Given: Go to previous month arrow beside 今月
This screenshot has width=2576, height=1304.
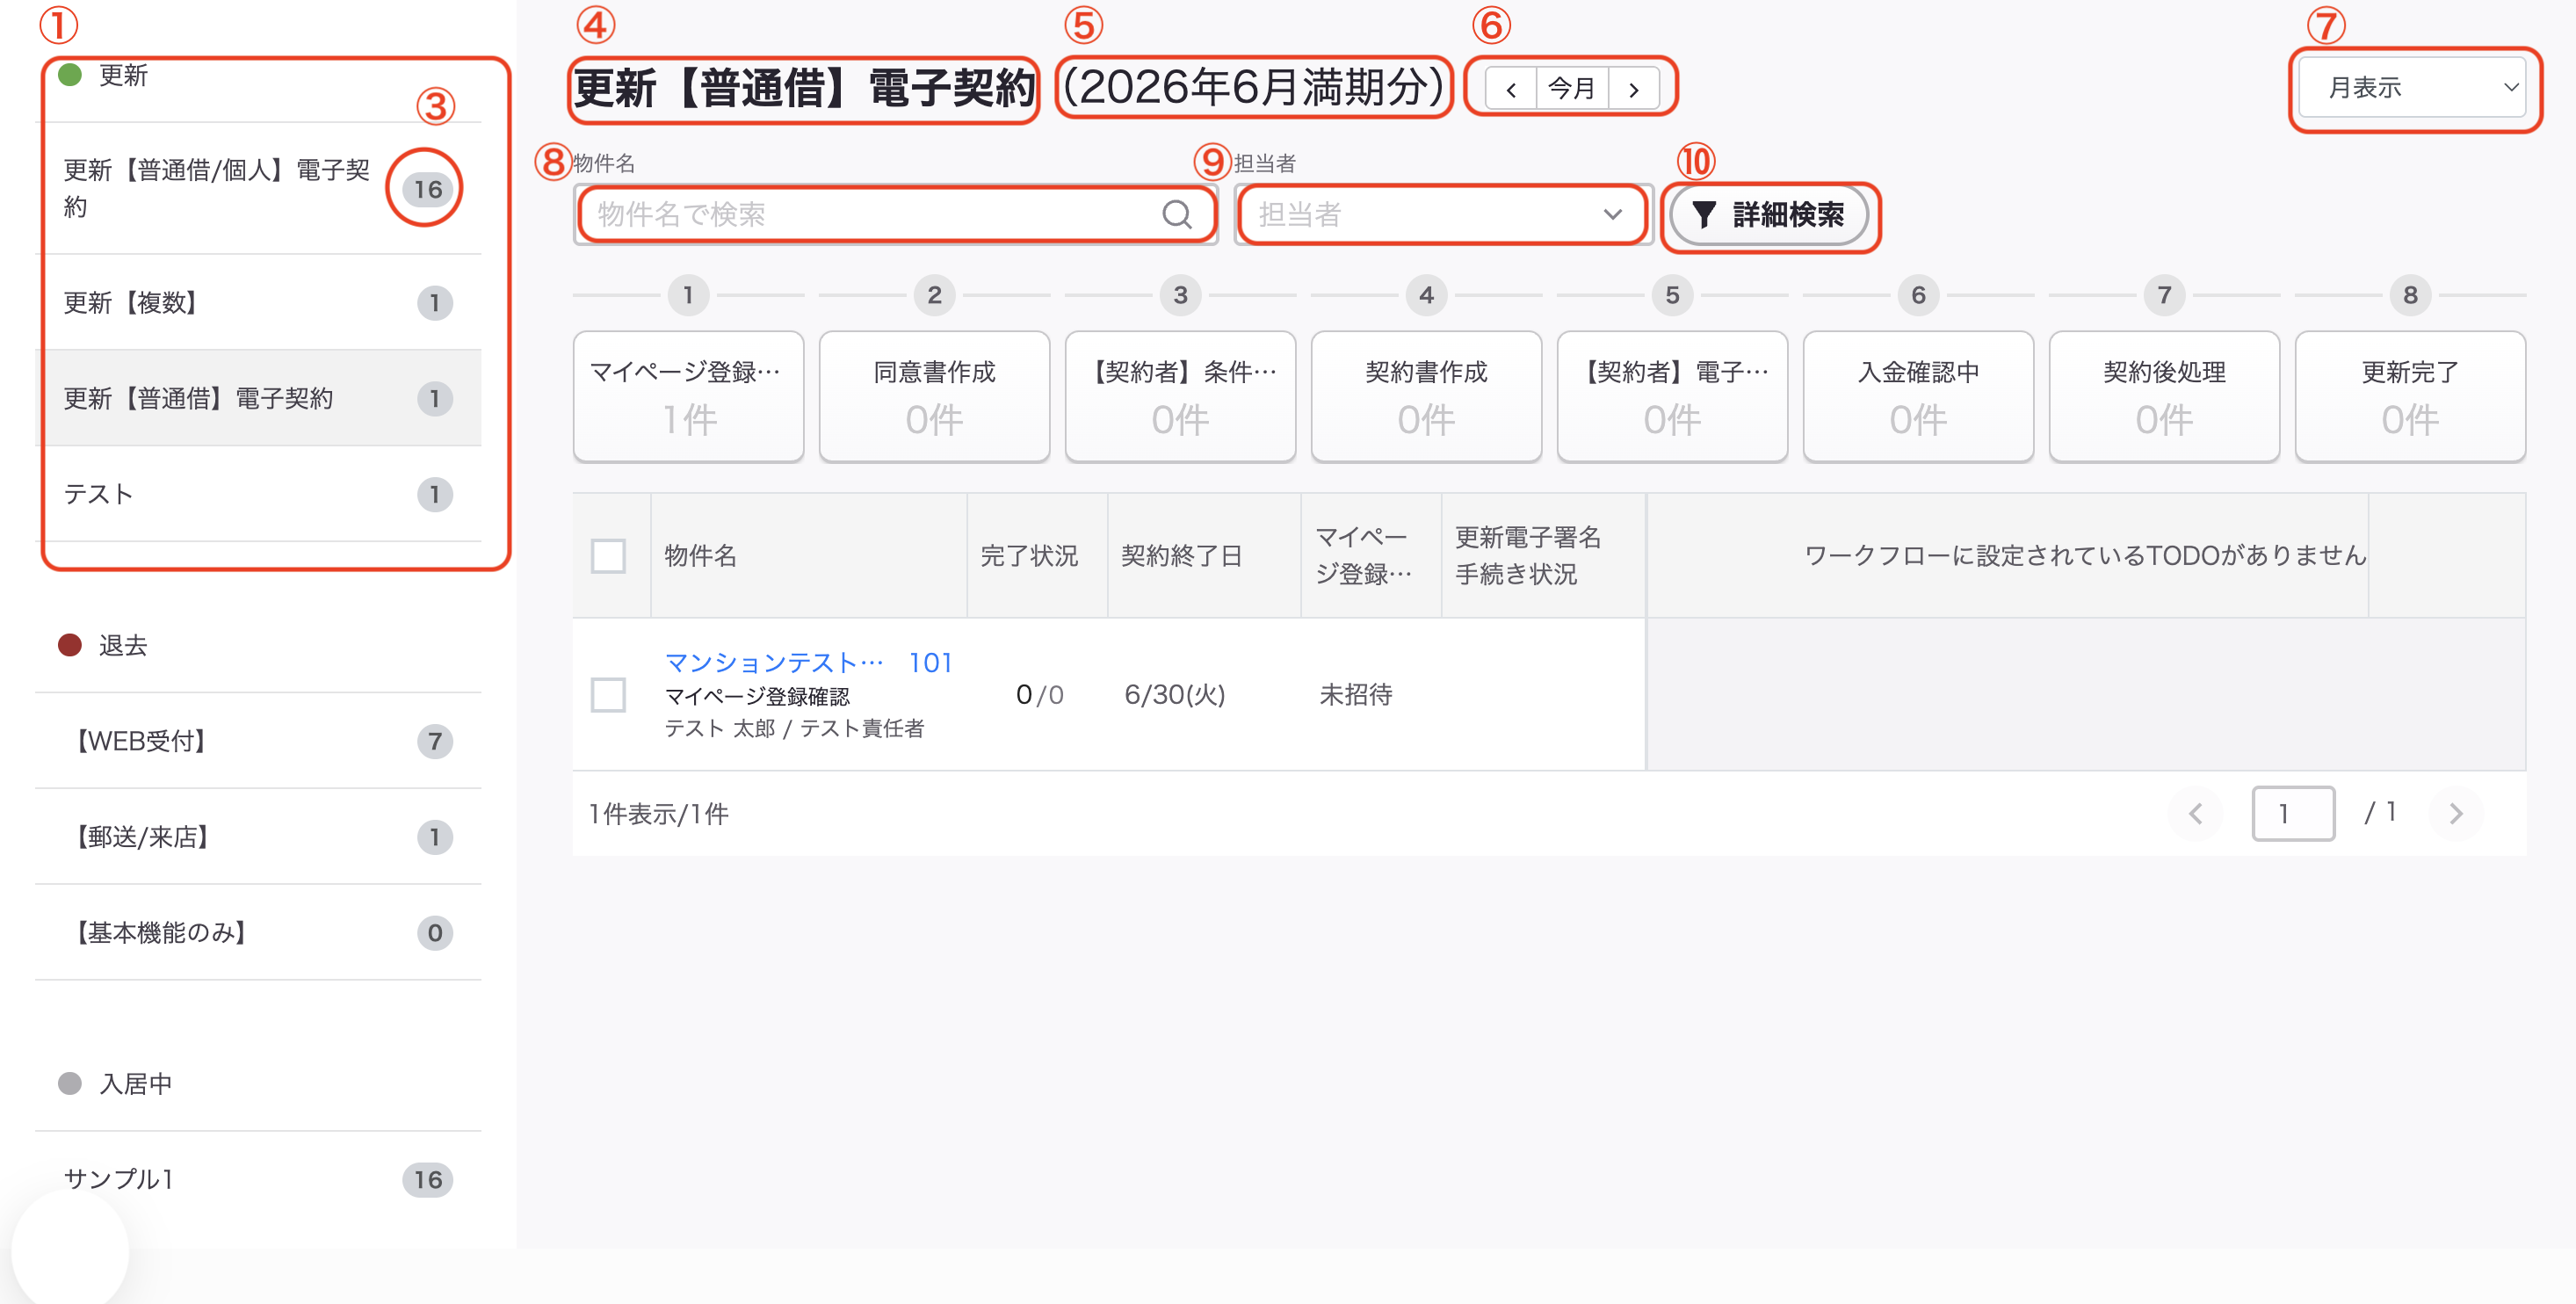Looking at the screenshot, I should click(x=1511, y=89).
